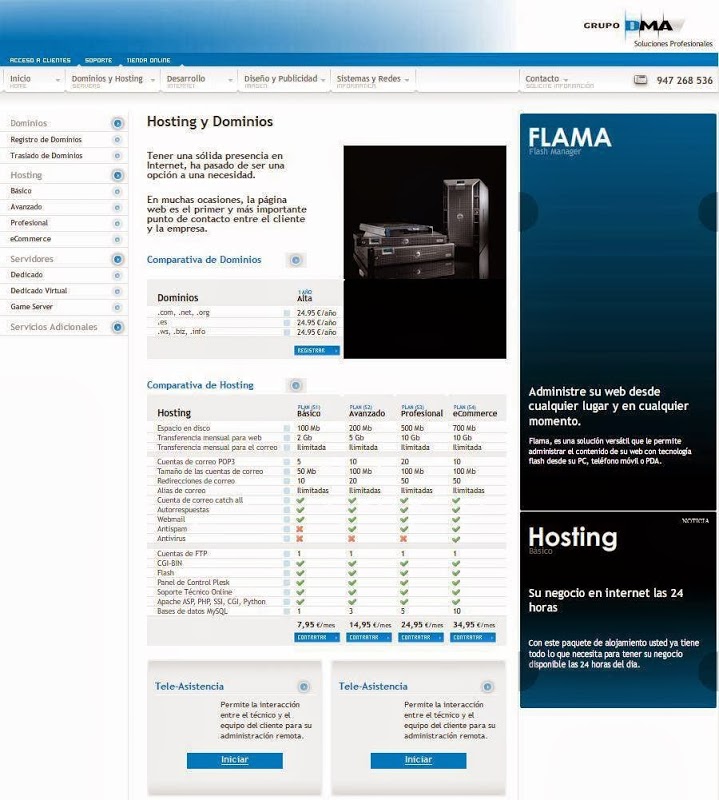This screenshot has width=719, height=800.
Task: Open the Básico hosting sidebar link
Action: [21, 191]
